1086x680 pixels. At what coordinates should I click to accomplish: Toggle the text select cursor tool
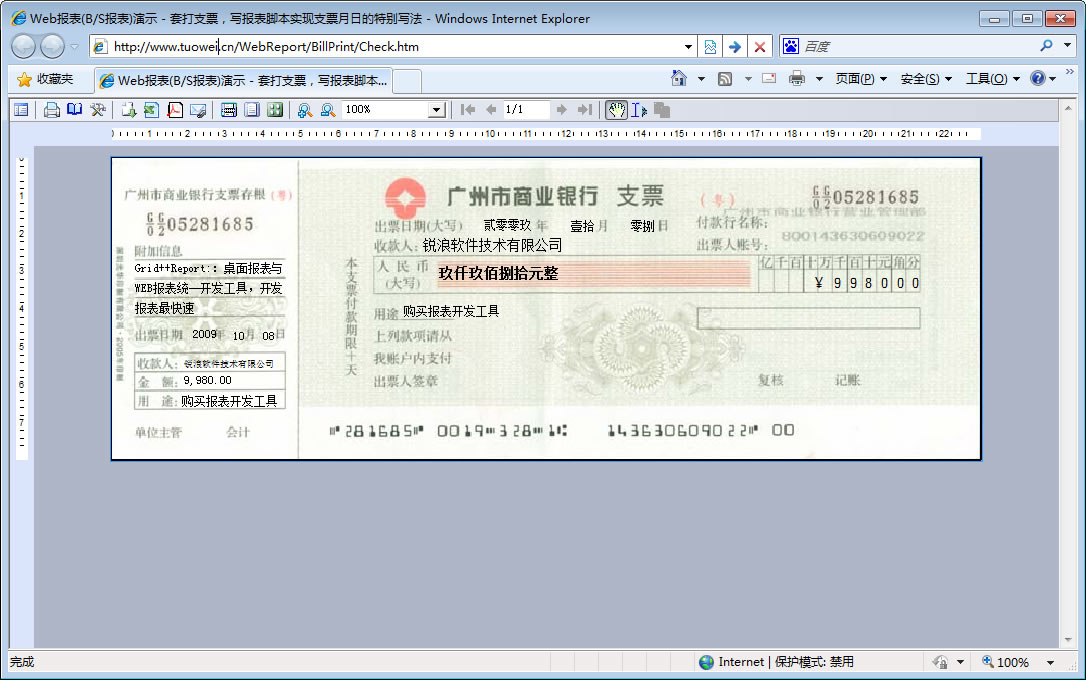click(639, 110)
